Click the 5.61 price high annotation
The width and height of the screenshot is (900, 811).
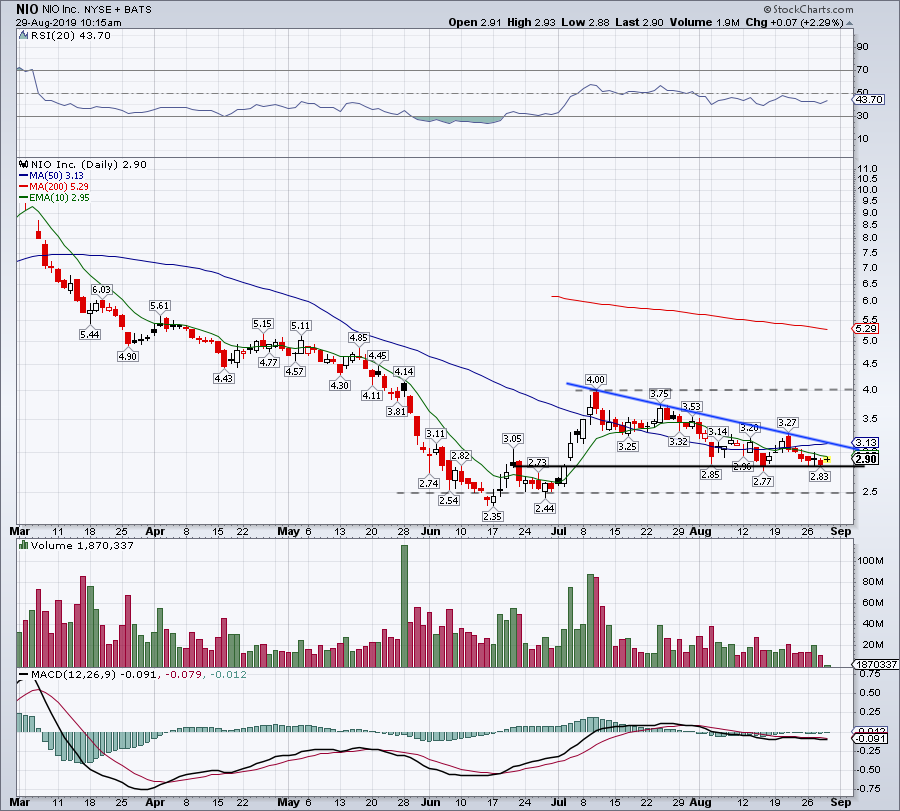point(160,306)
